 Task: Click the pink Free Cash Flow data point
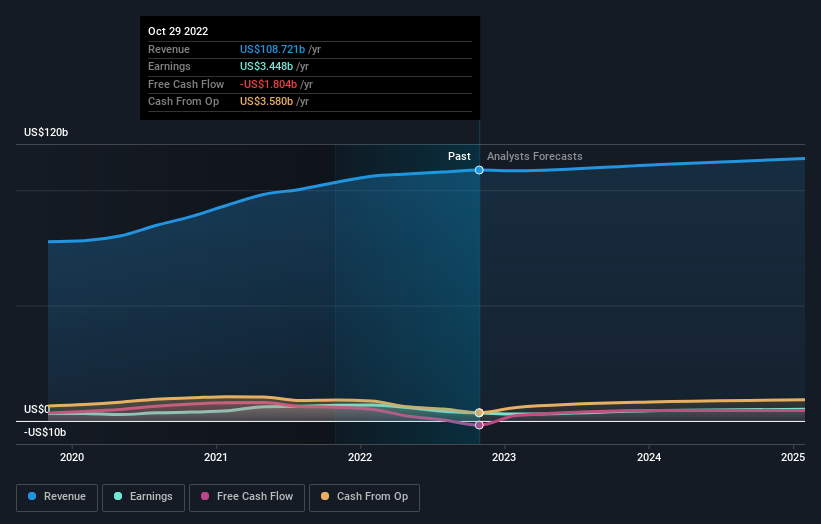pyautogui.click(x=479, y=425)
